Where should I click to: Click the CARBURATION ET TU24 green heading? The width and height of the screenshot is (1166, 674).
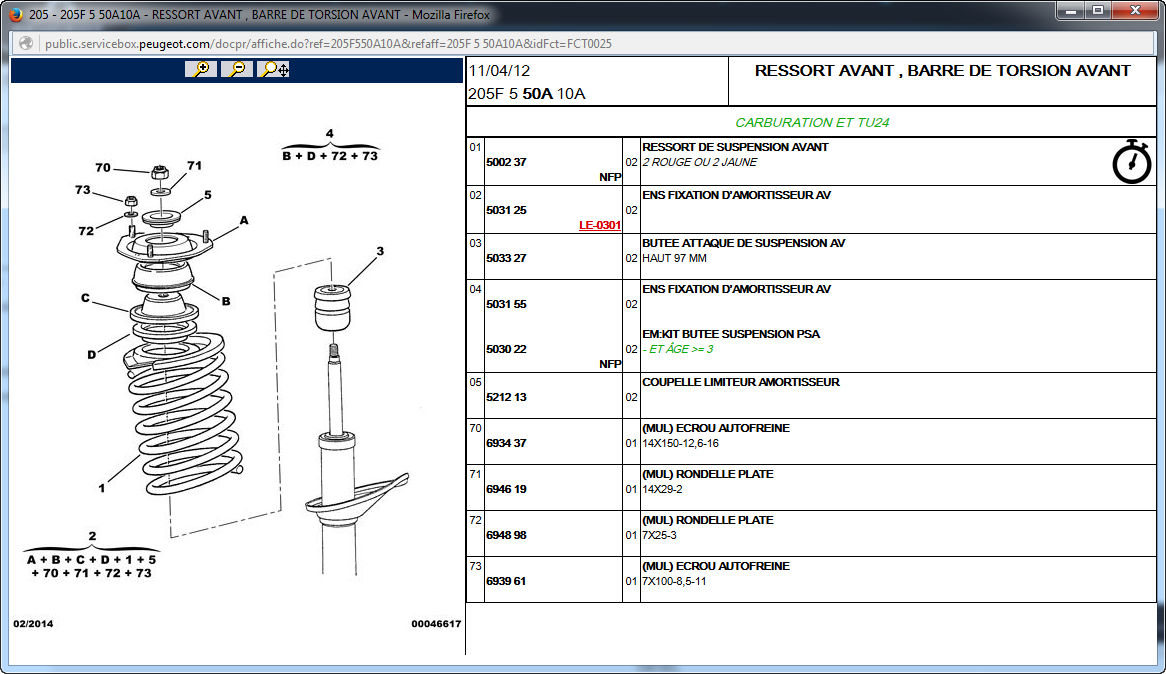click(x=812, y=123)
